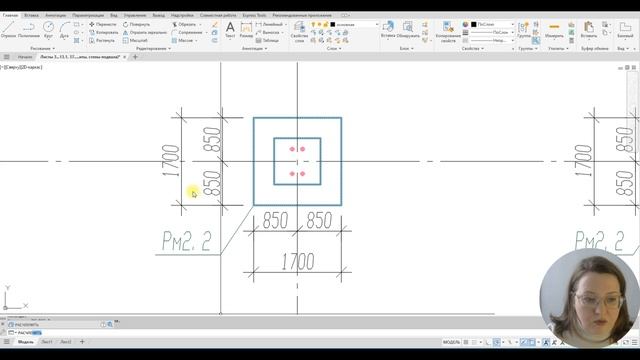Click the viewport label [Сверху][2D-каркас]
Viewport: 640px width, 360px height.
tap(22, 67)
